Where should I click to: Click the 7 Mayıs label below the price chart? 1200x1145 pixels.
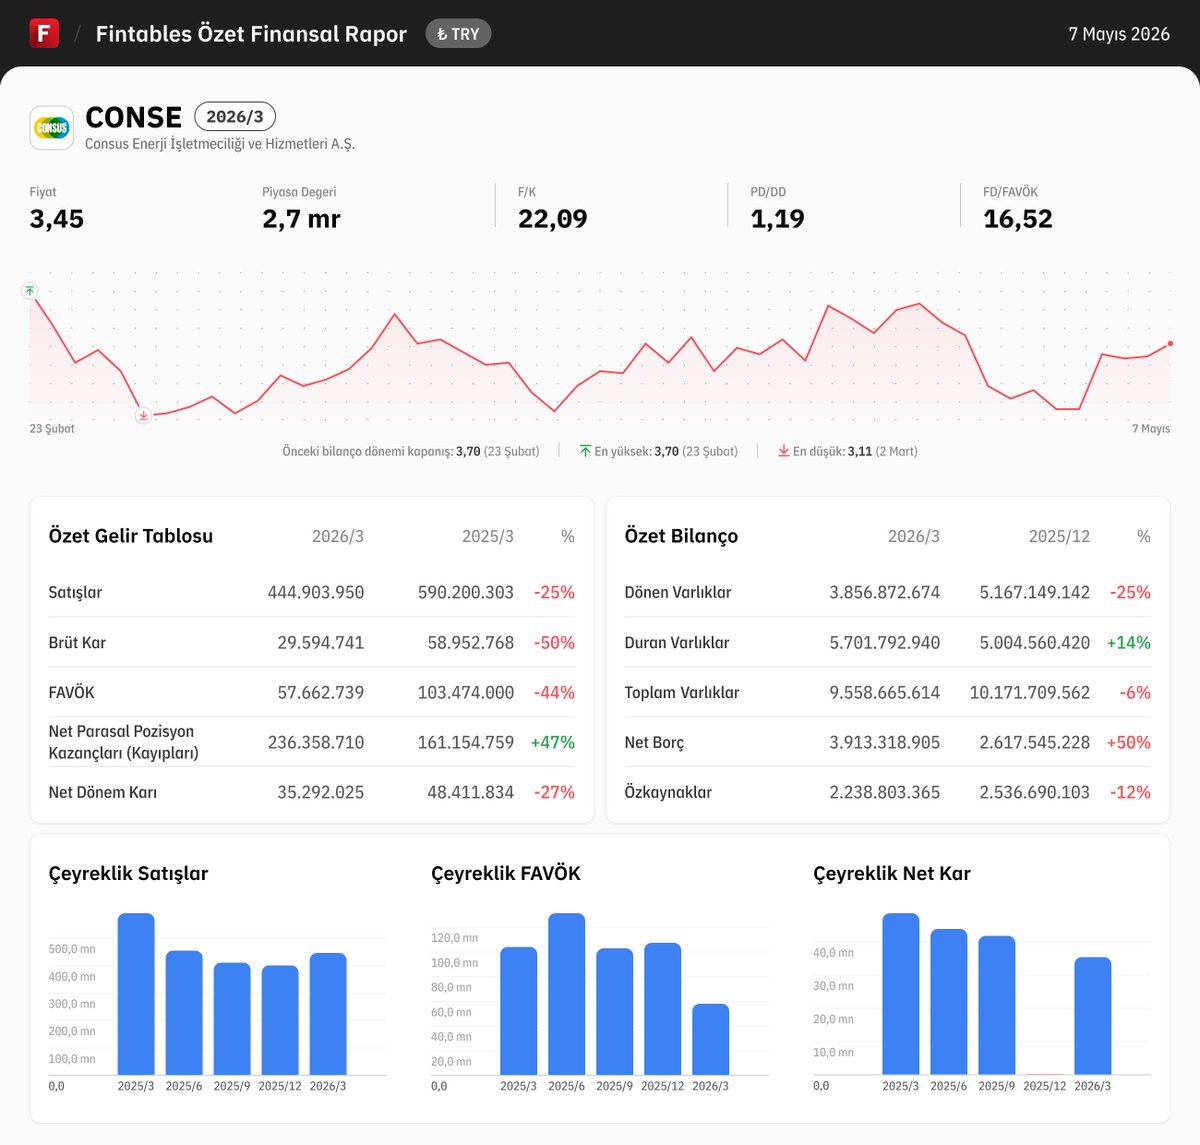pyautogui.click(x=1151, y=429)
